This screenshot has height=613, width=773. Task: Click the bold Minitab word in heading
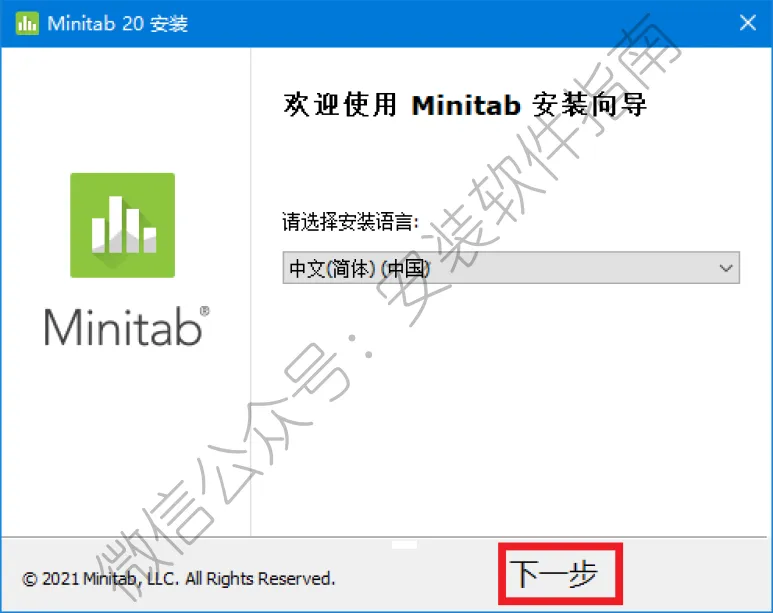pyautogui.click(x=466, y=105)
